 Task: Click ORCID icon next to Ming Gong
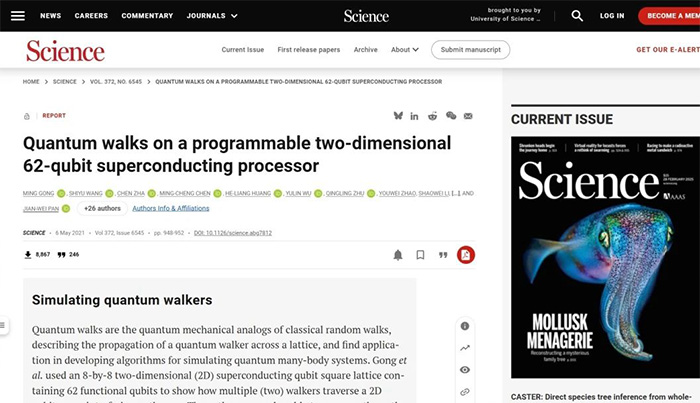pyautogui.click(x=61, y=193)
